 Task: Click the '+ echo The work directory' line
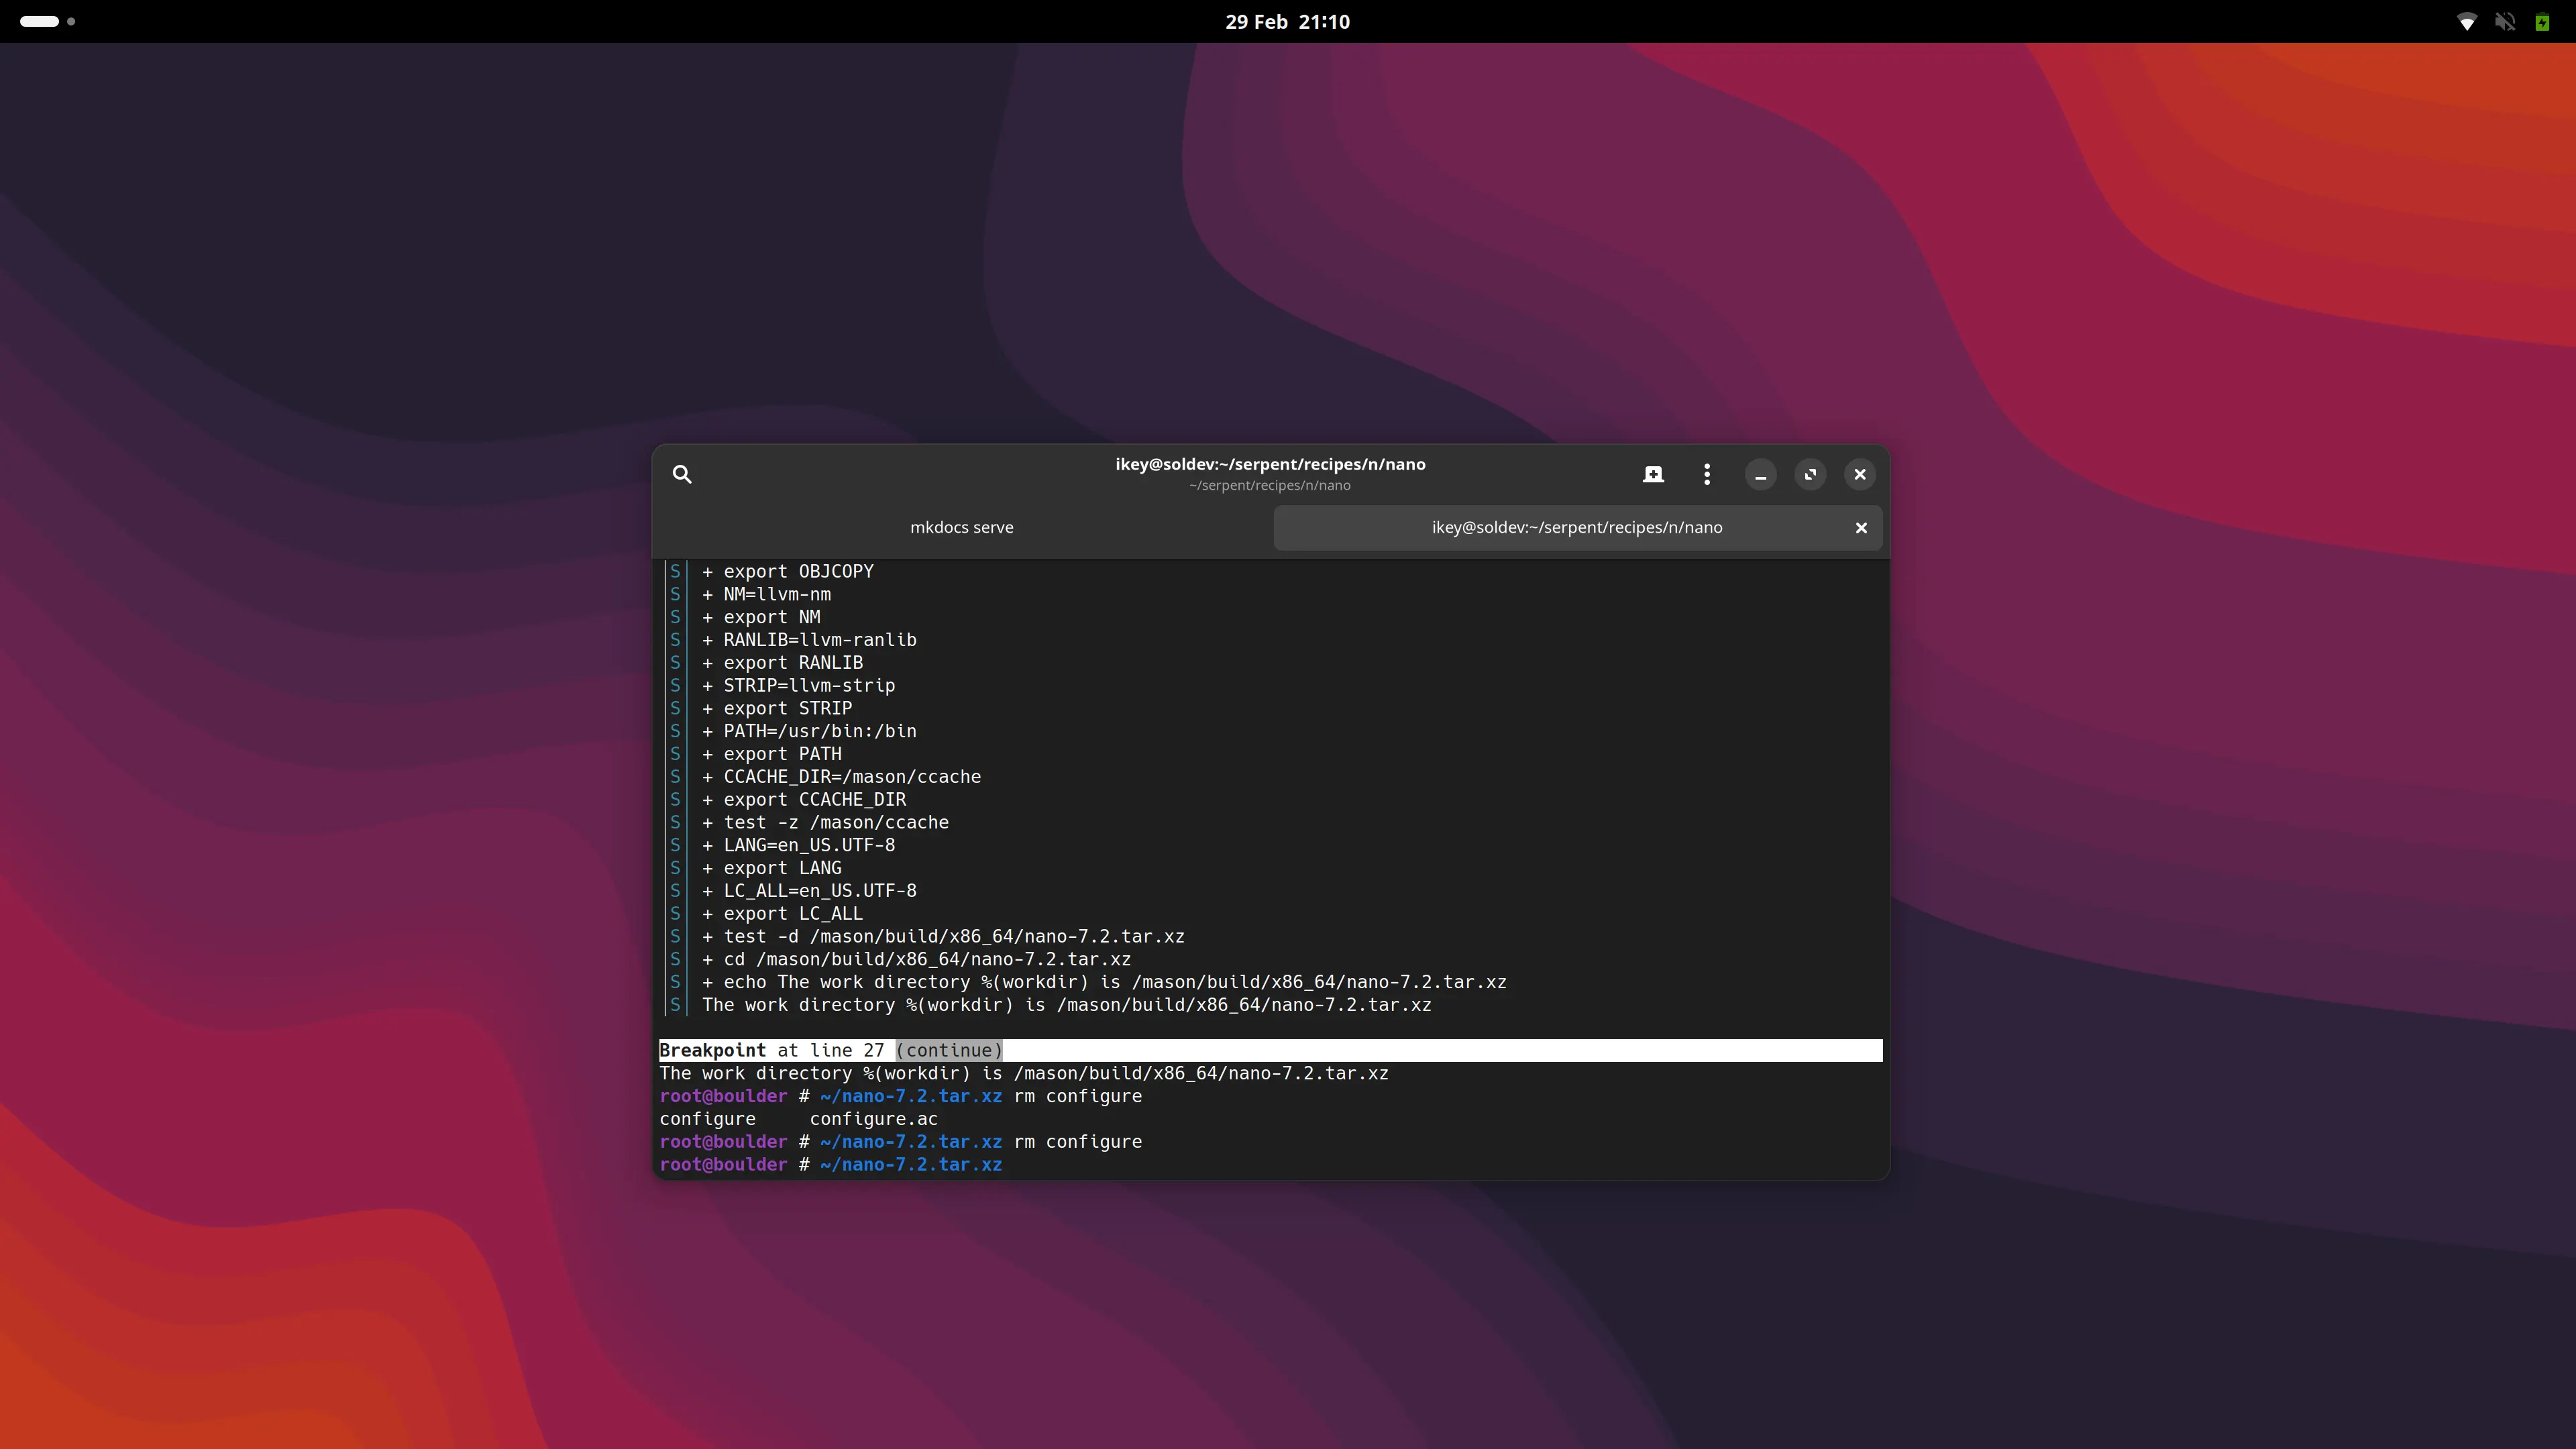click(1104, 982)
